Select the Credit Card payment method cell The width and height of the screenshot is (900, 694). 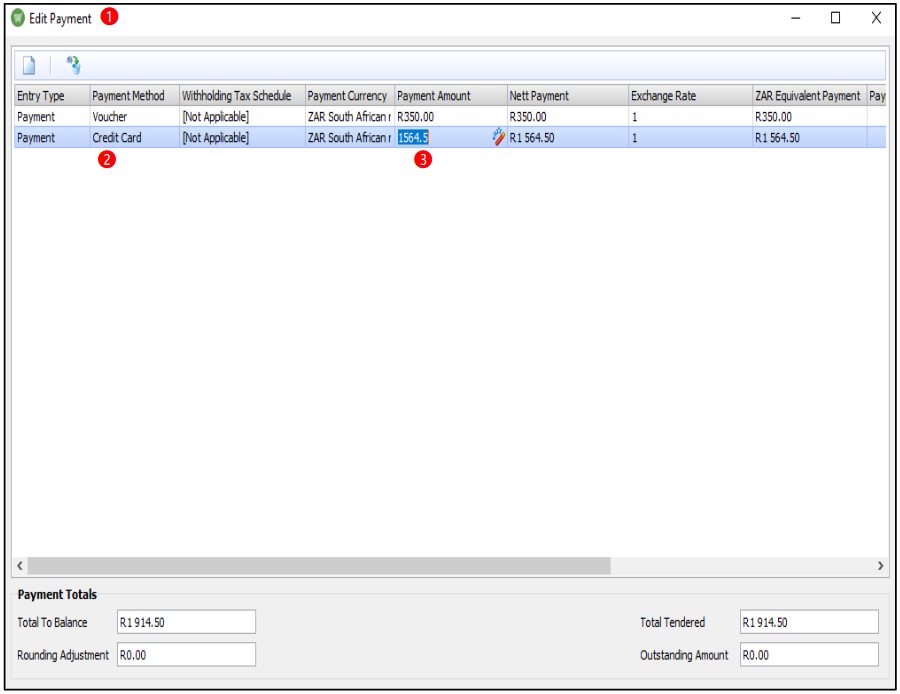(x=135, y=138)
